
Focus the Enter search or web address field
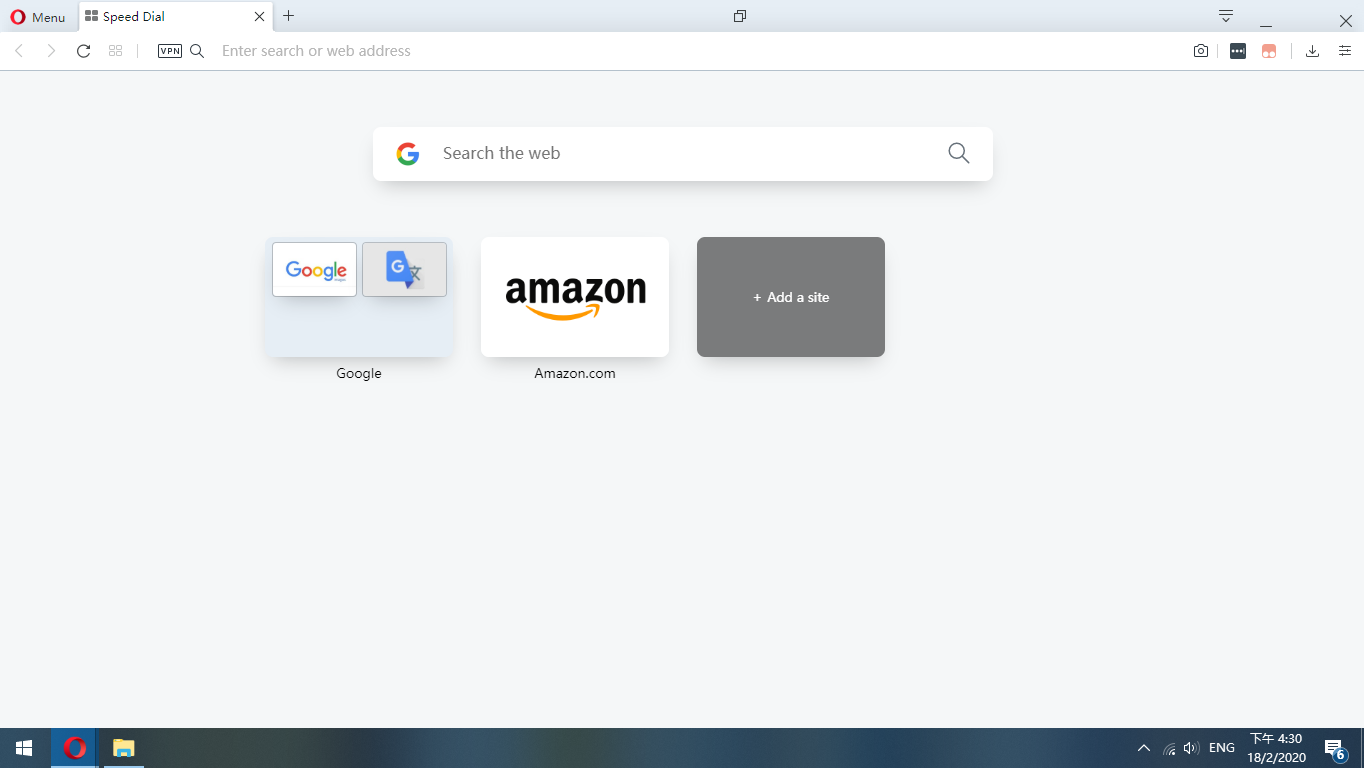tap(695, 51)
